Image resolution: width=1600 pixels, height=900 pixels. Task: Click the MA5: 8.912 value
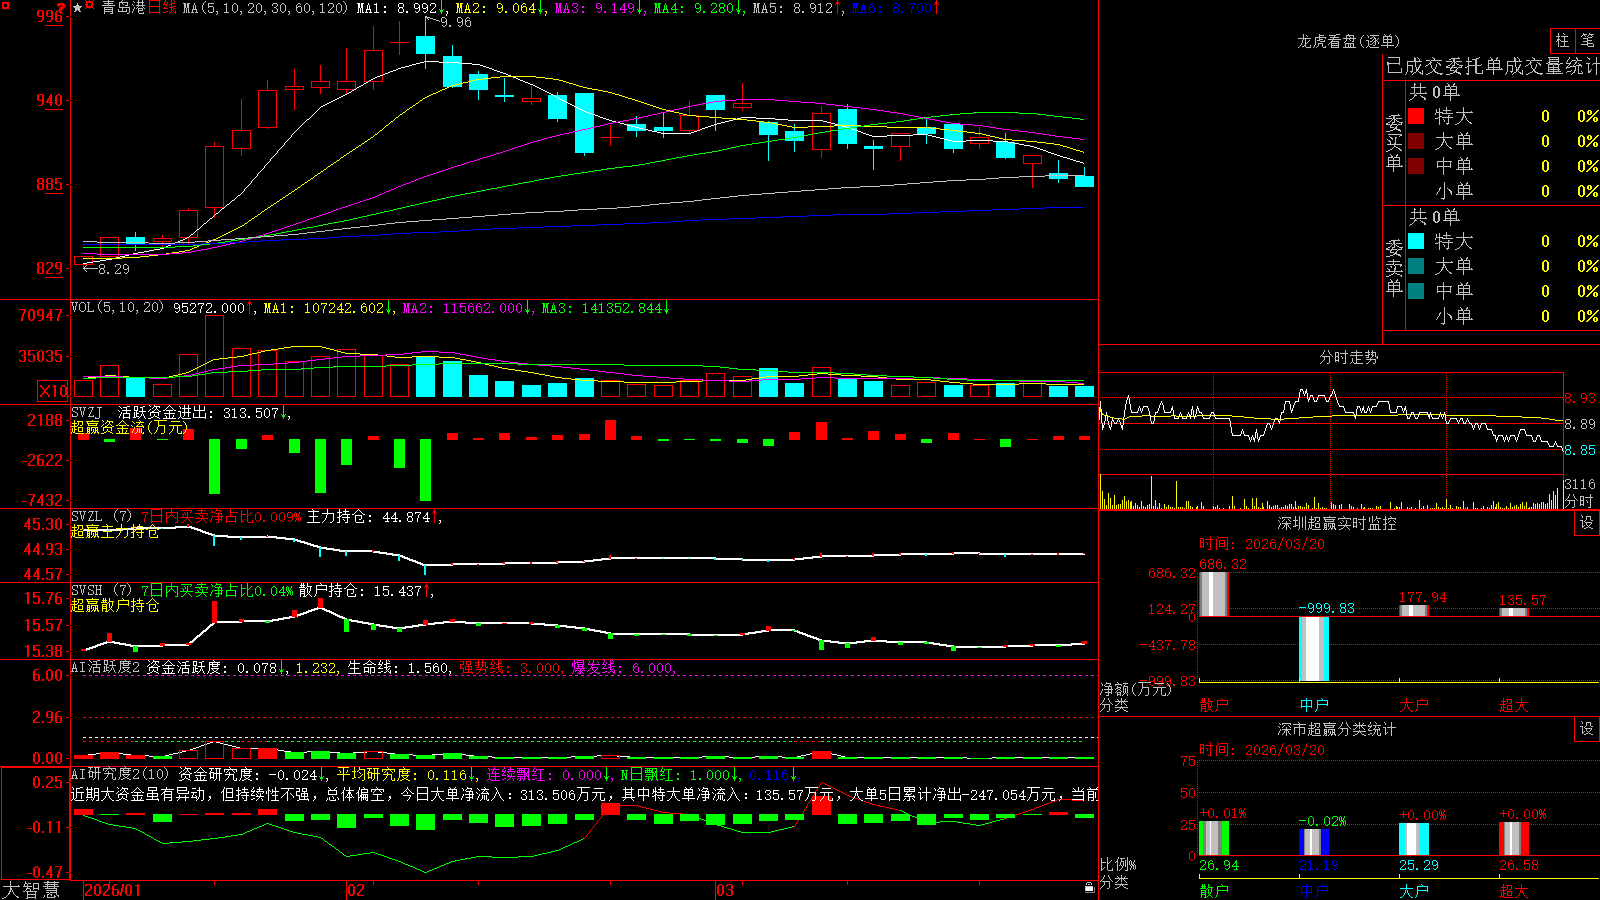click(x=797, y=8)
